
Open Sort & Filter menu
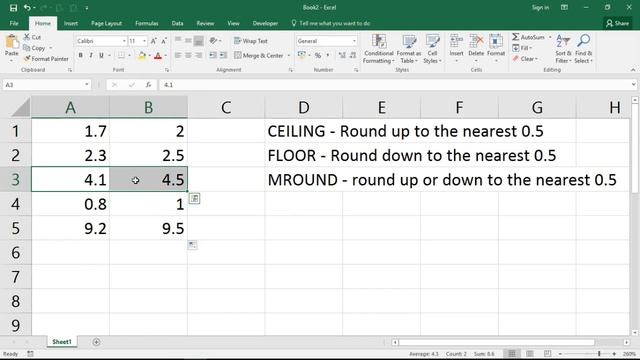563,49
